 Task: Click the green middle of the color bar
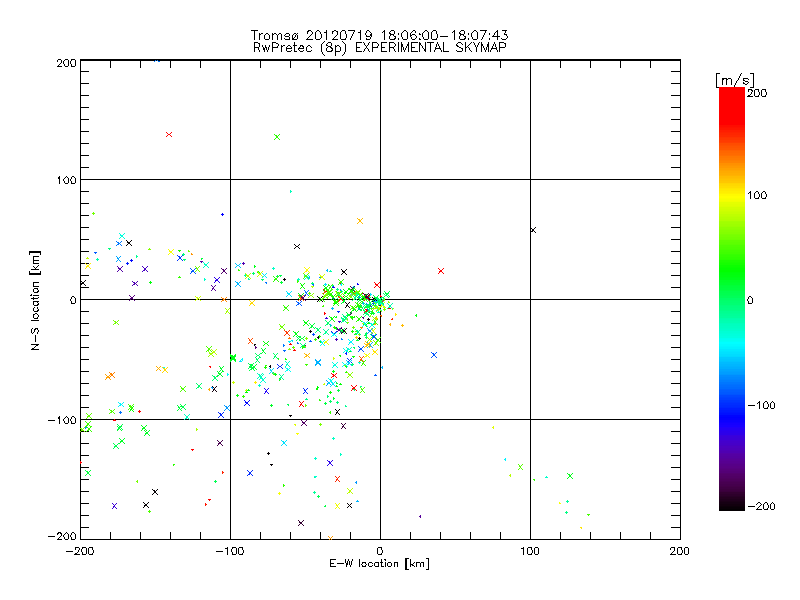tap(731, 299)
